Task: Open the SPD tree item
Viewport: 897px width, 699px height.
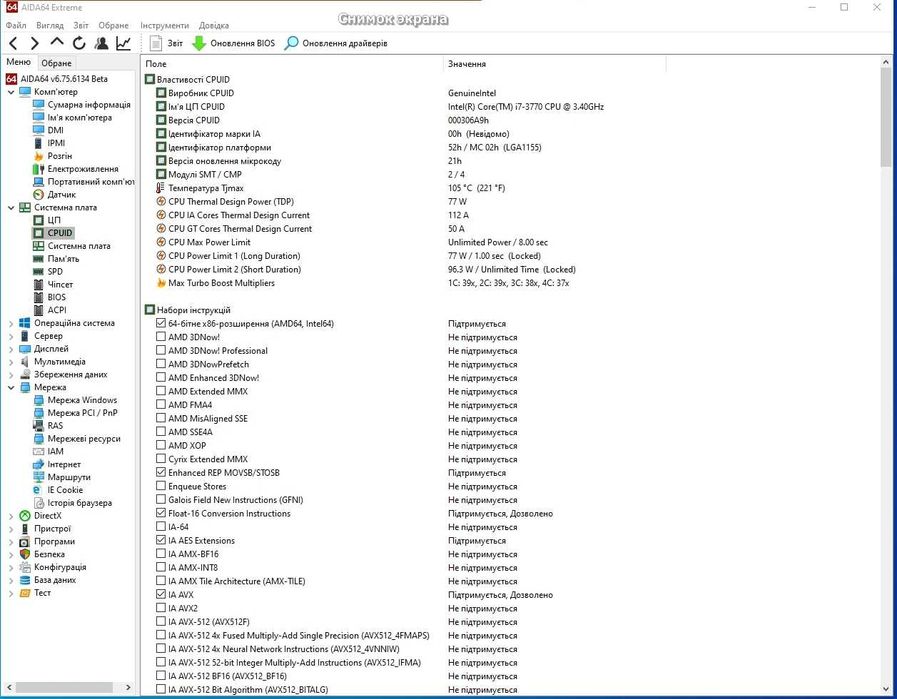Action: pyautogui.click(x=55, y=271)
